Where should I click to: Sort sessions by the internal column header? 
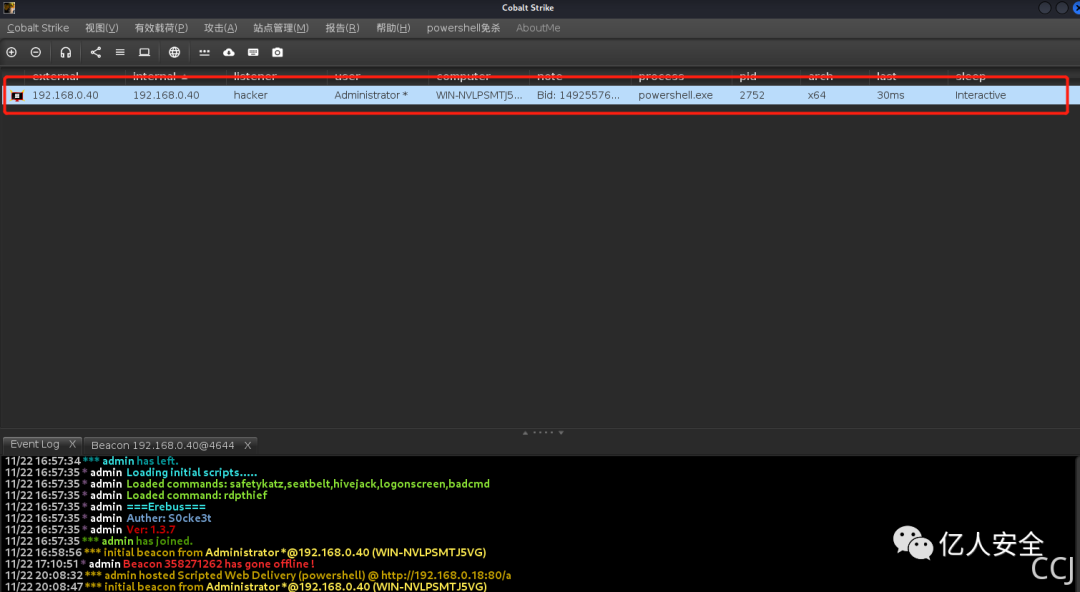click(155, 76)
